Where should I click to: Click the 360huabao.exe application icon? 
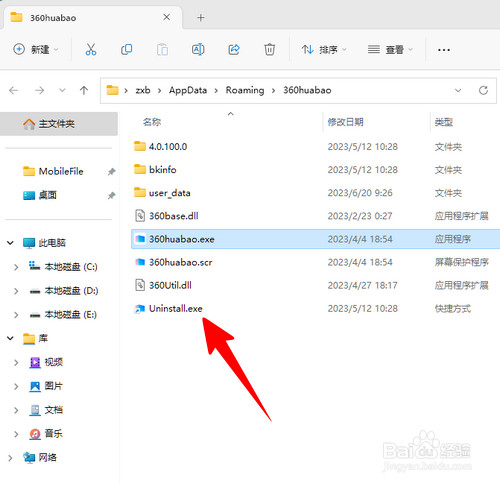click(140, 239)
